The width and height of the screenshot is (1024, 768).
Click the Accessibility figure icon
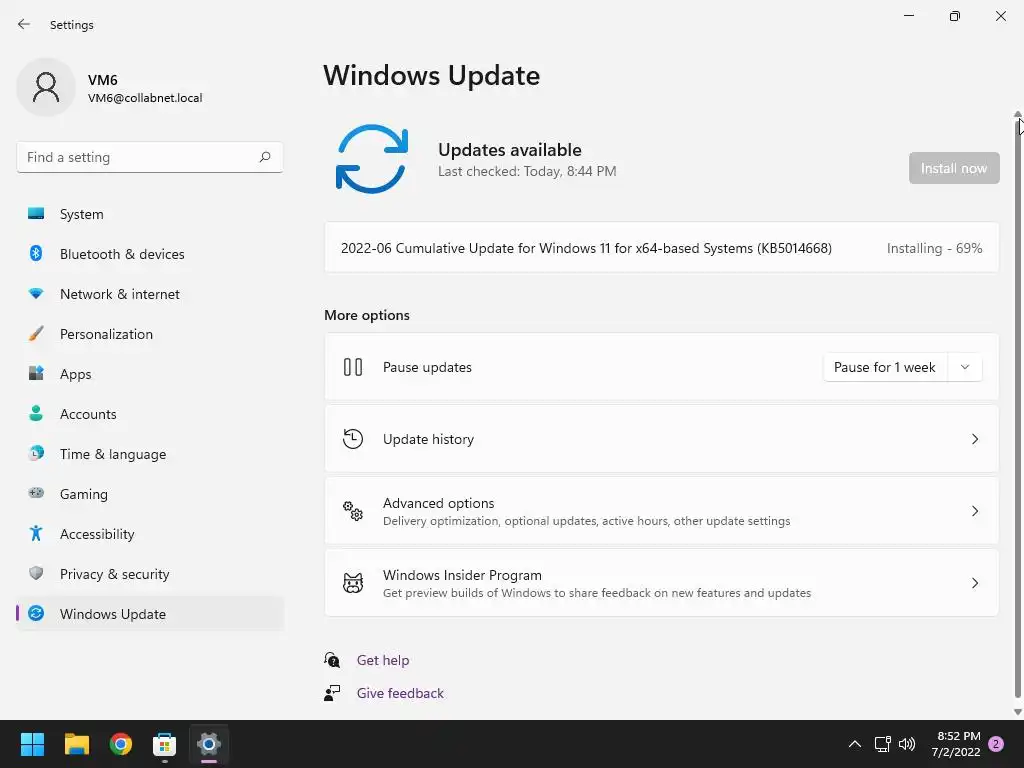pos(36,534)
